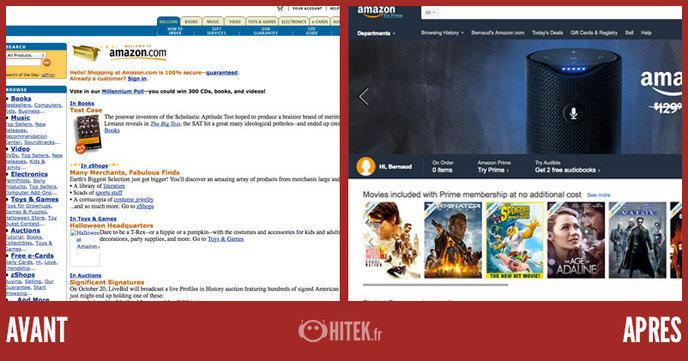The height and width of the screenshot is (361, 688).
Task: Open the Video tab
Action: [x=235, y=21]
